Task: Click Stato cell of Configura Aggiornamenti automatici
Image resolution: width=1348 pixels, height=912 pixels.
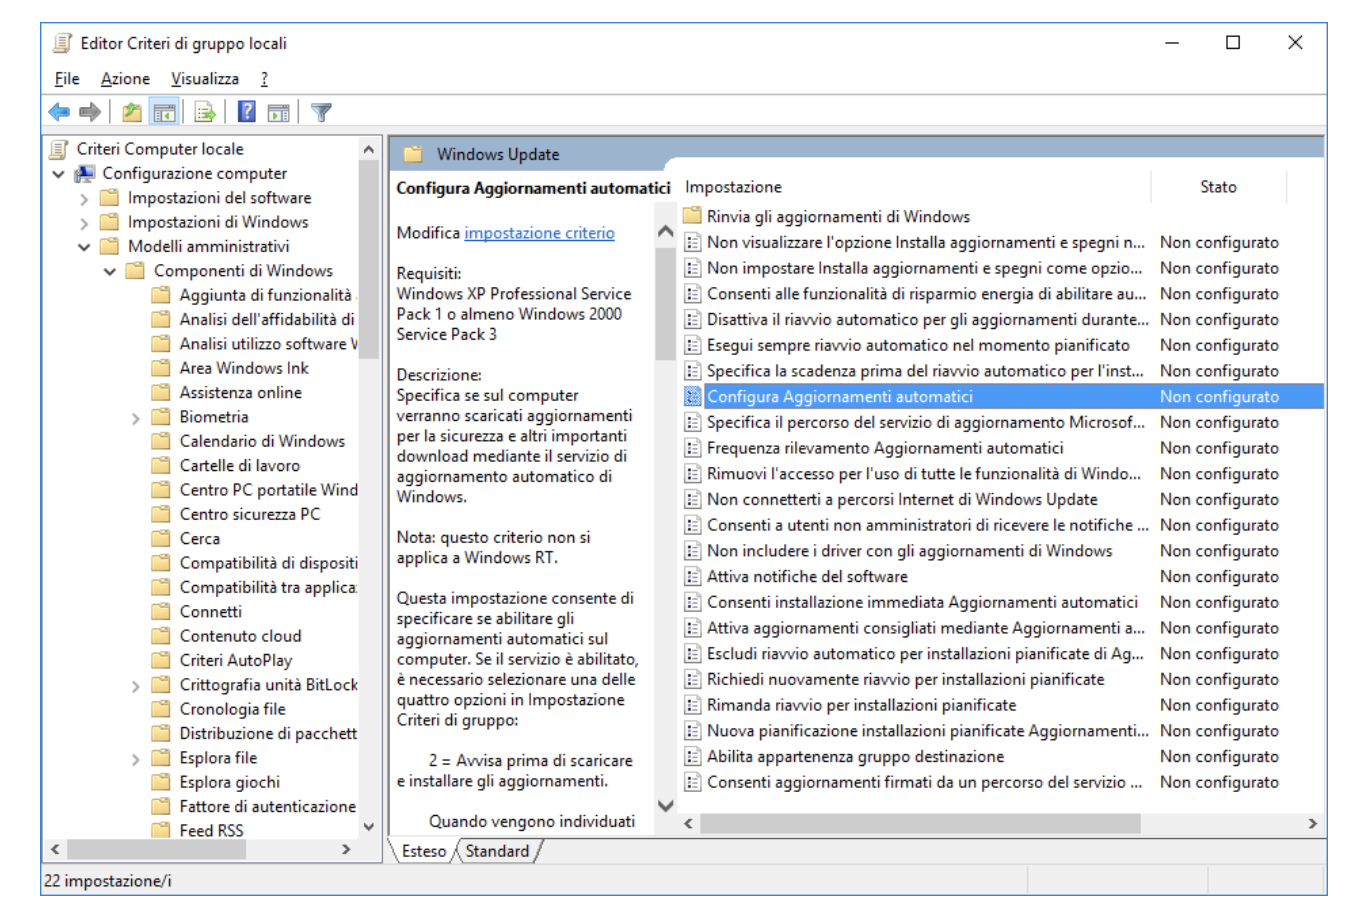Action: coord(1219,397)
